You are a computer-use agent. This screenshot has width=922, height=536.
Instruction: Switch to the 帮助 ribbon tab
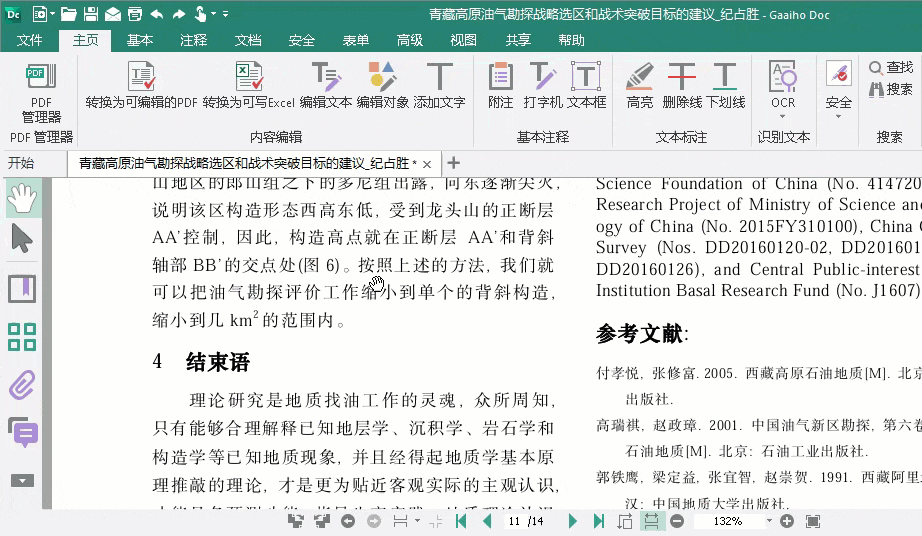coord(572,40)
